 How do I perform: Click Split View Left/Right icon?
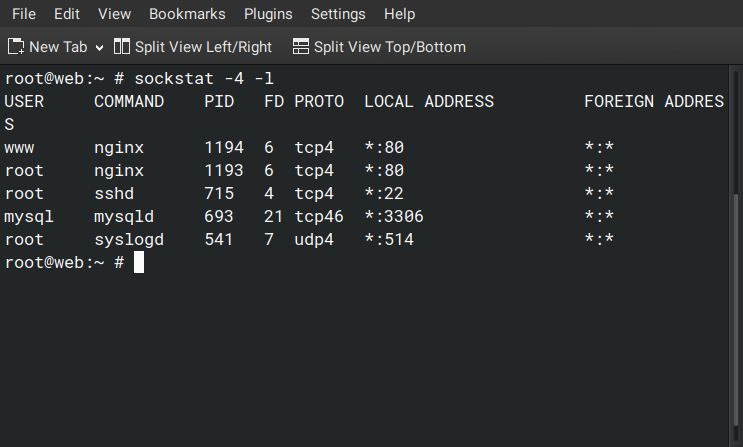tap(122, 47)
